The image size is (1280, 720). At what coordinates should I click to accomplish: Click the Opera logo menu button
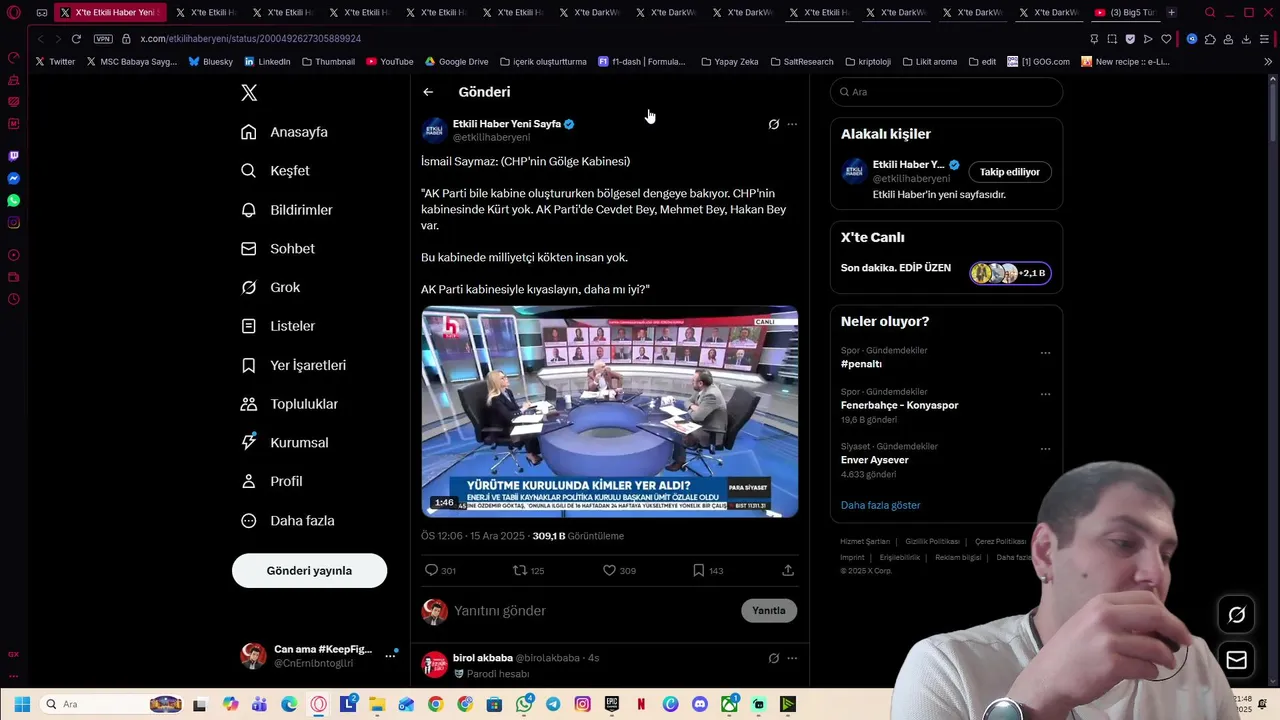tap(13, 13)
